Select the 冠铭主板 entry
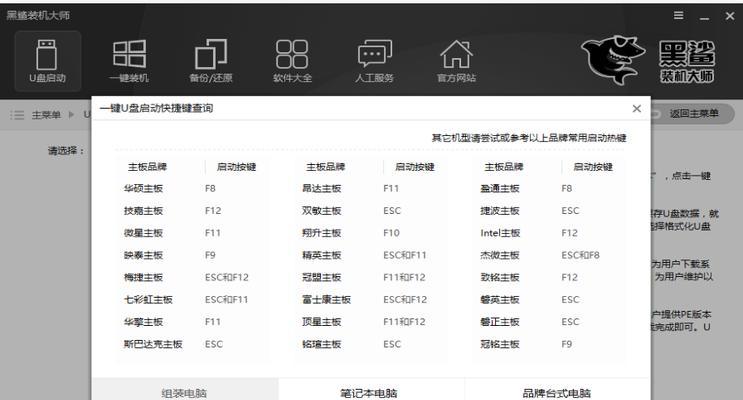This screenshot has height=400, width=743. tap(499, 344)
